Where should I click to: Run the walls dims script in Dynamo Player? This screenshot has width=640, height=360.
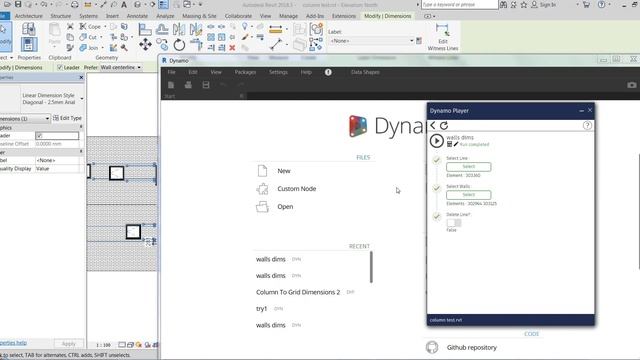click(436, 141)
